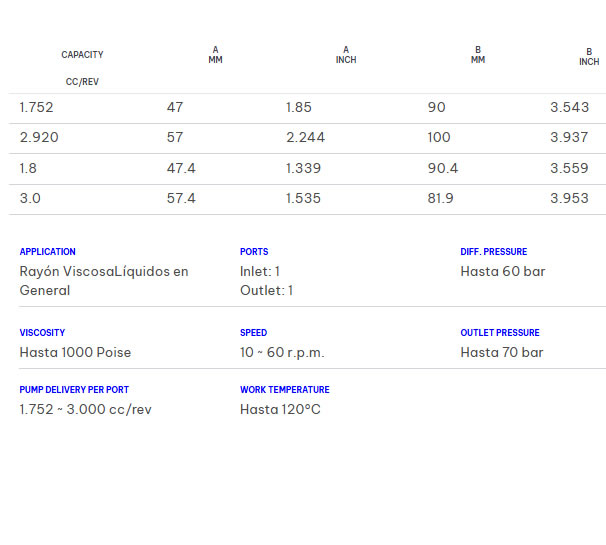Click the VISCOSITY label
The height and width of the screenshot is (545, 606).
point(42,333)
